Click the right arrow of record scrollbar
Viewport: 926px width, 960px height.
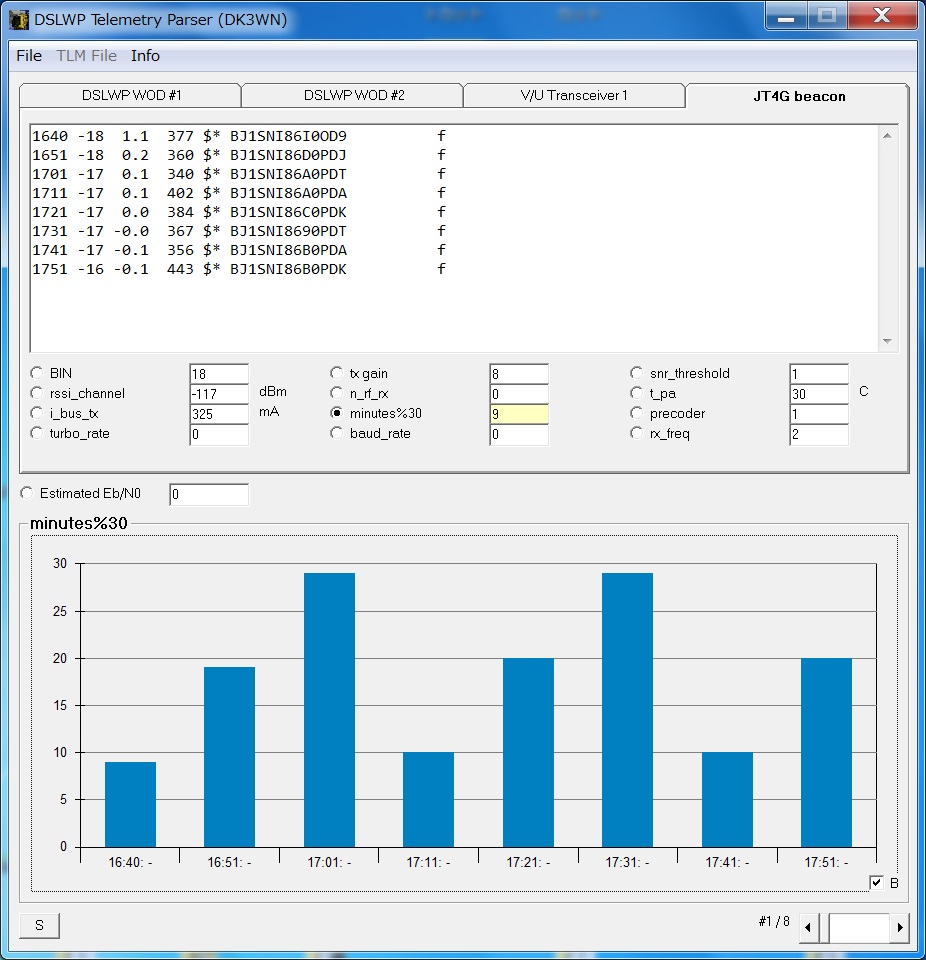click(x=900, y=927)
